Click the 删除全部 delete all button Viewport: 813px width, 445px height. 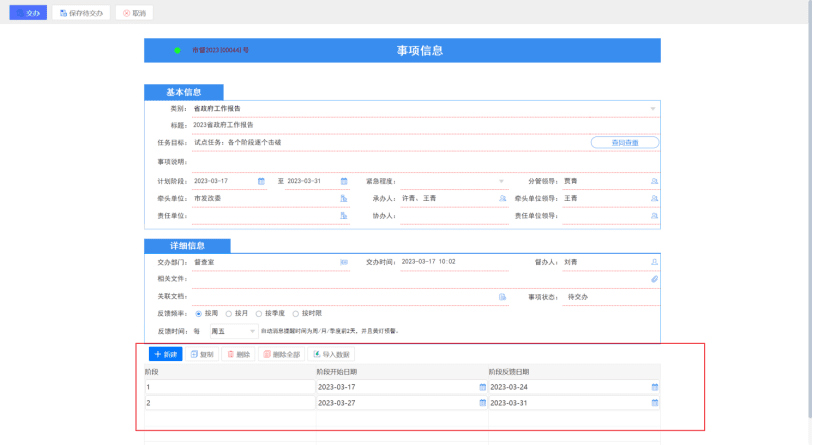(282, 354)
